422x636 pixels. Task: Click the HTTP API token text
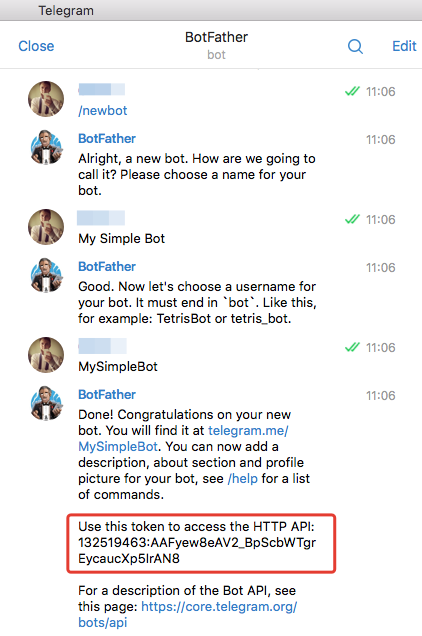coord(197,550)
